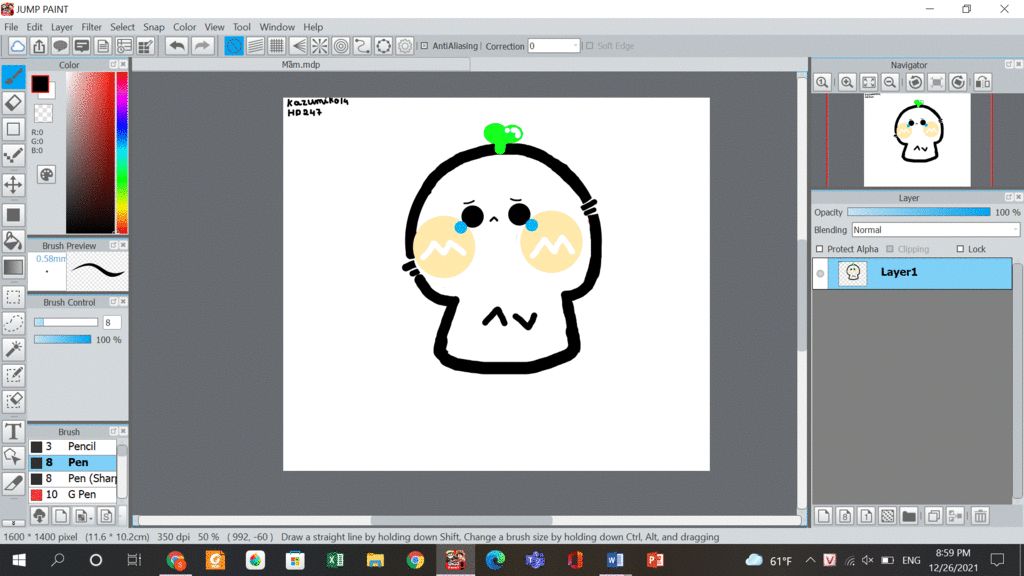
Task: Toggle the AntiAliasing checkbox
Action: (424, 46)
